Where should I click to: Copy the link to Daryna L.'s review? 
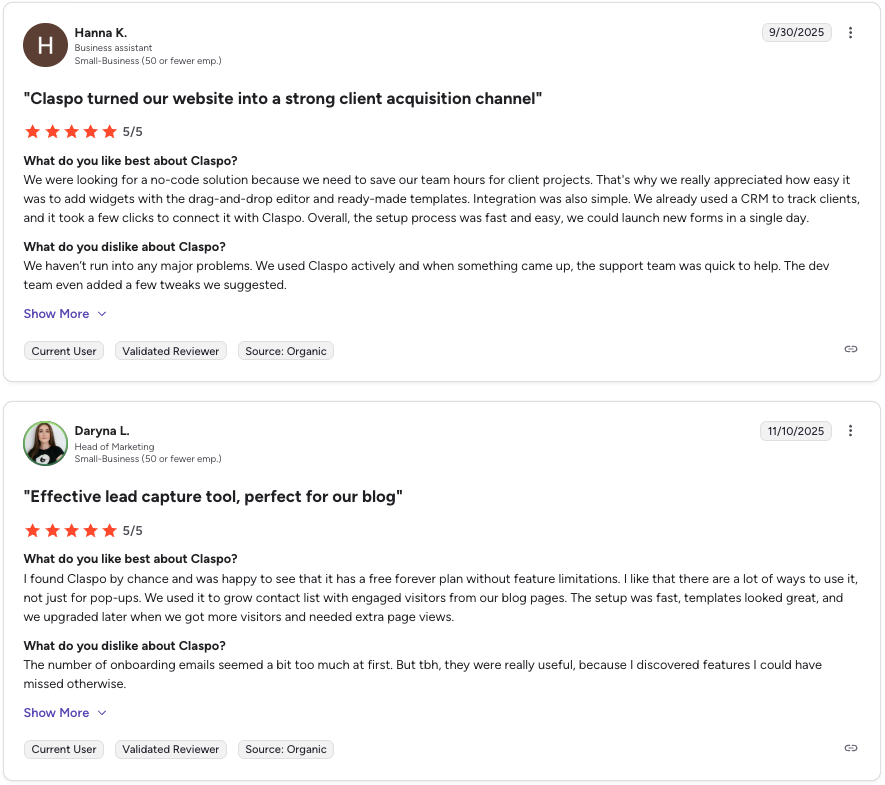850,748
